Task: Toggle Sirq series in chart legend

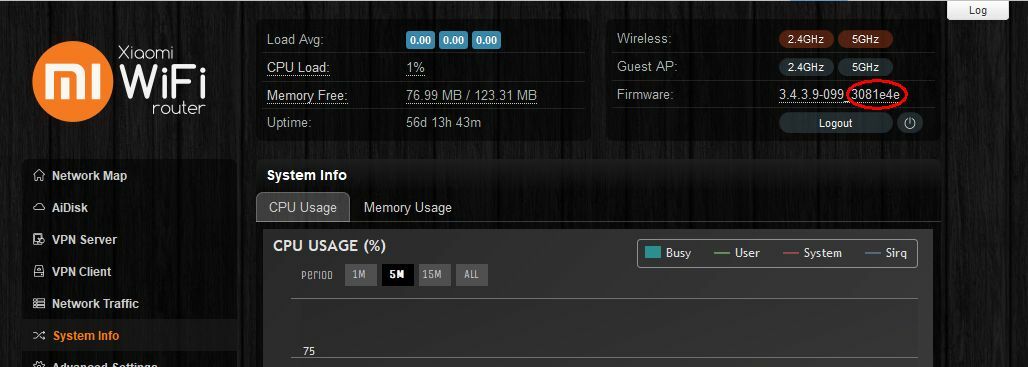Action: pos(886,253)
